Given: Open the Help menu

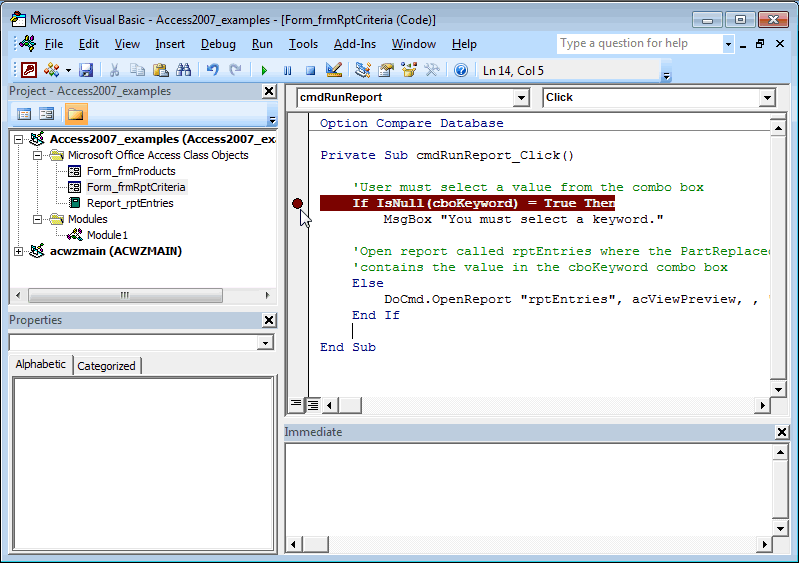Looking at the screenshot, I should (x=464, y=44).
